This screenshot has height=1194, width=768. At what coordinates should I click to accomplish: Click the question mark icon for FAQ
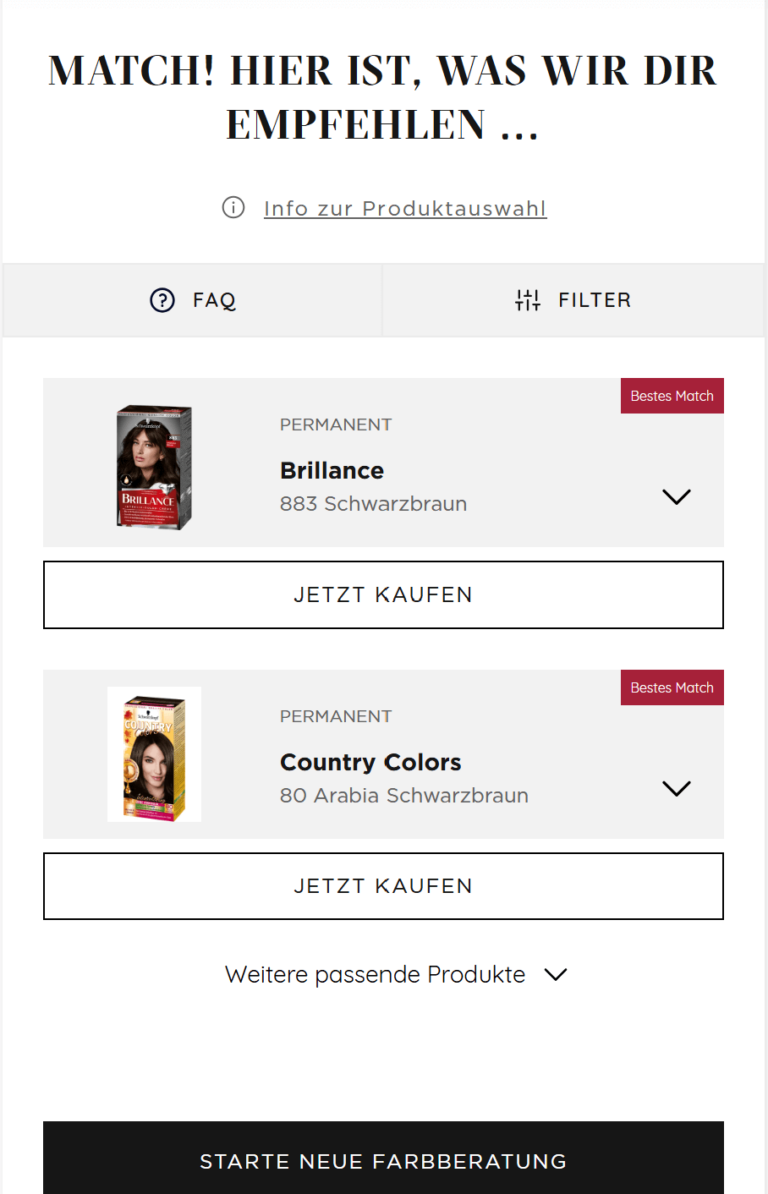[x=162, y=300]
